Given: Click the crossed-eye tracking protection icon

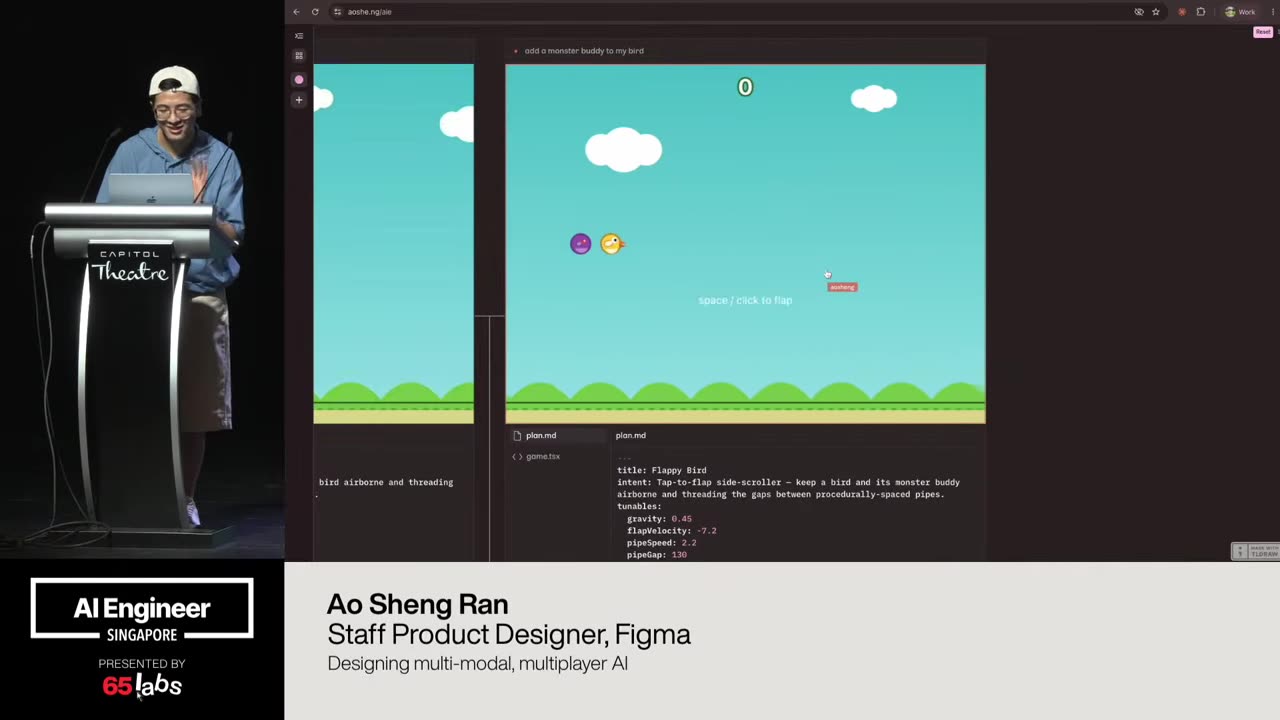Looking at the screenshot, I should (1139, 12).
